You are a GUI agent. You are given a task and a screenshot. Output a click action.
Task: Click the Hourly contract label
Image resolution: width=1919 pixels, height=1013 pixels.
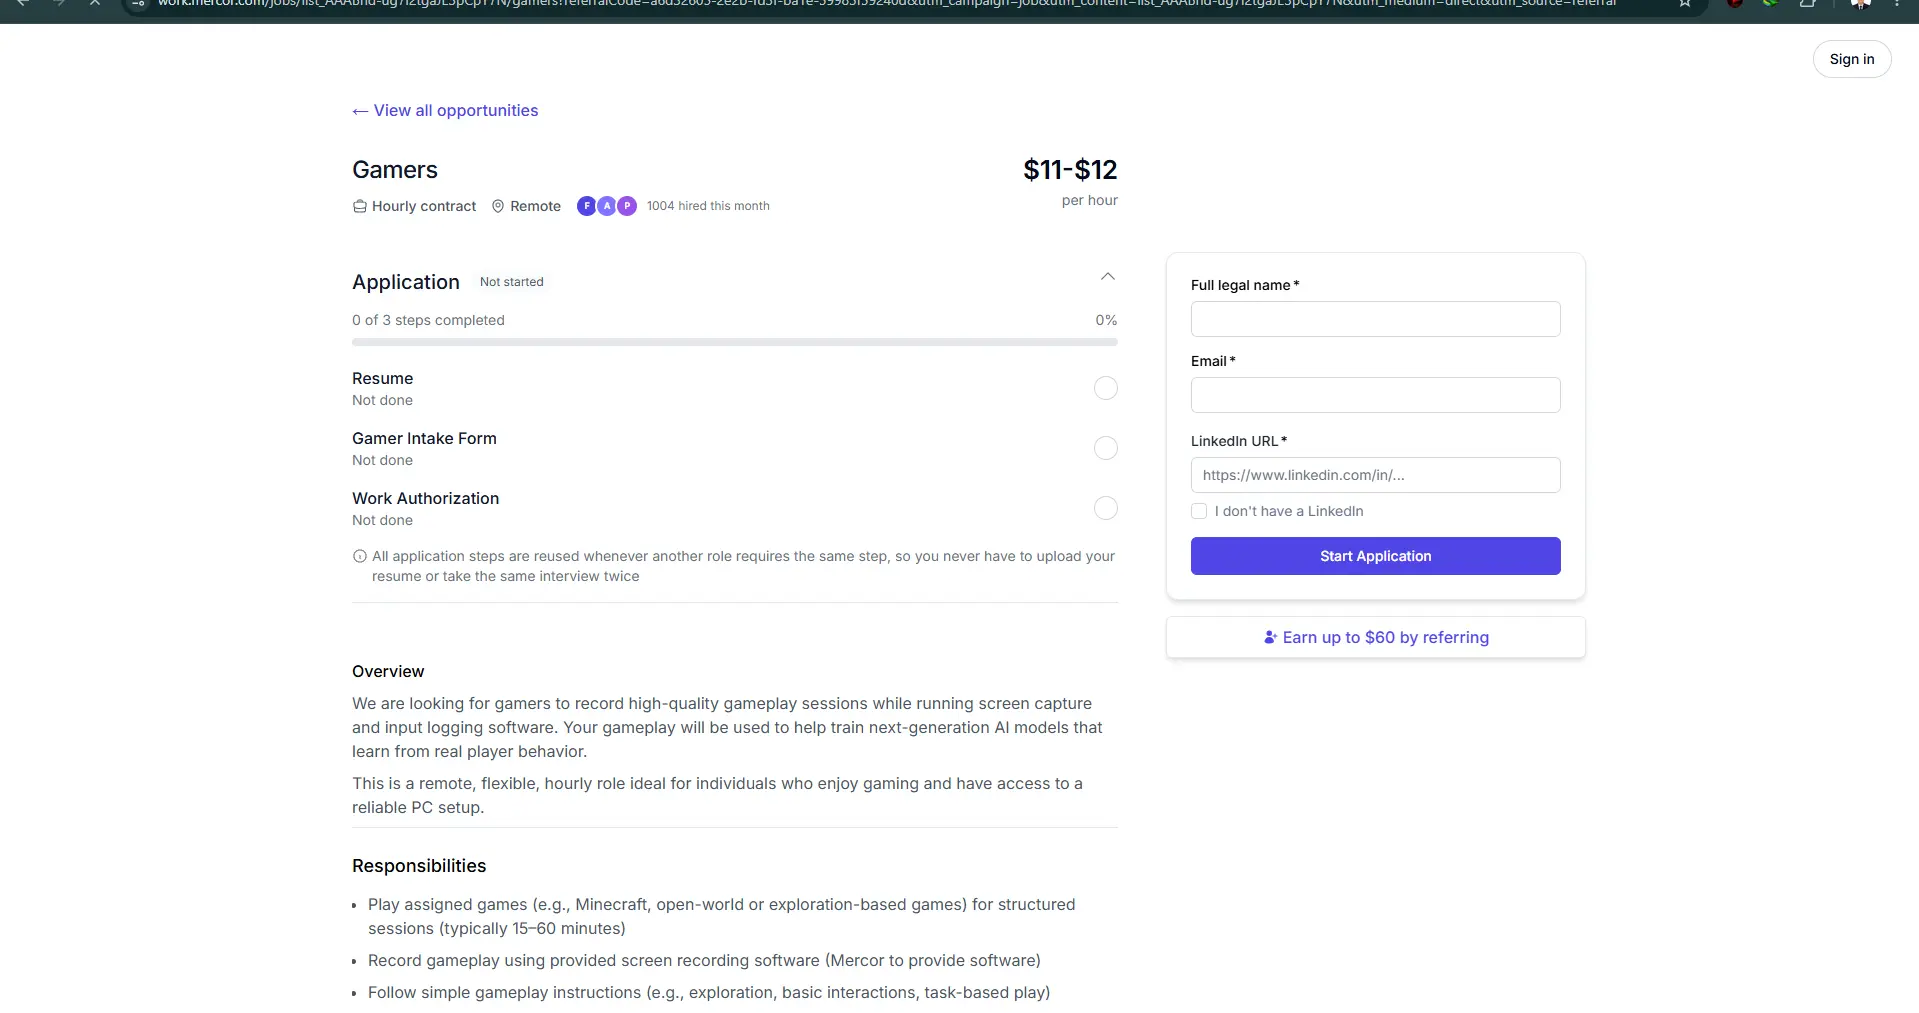424,206
